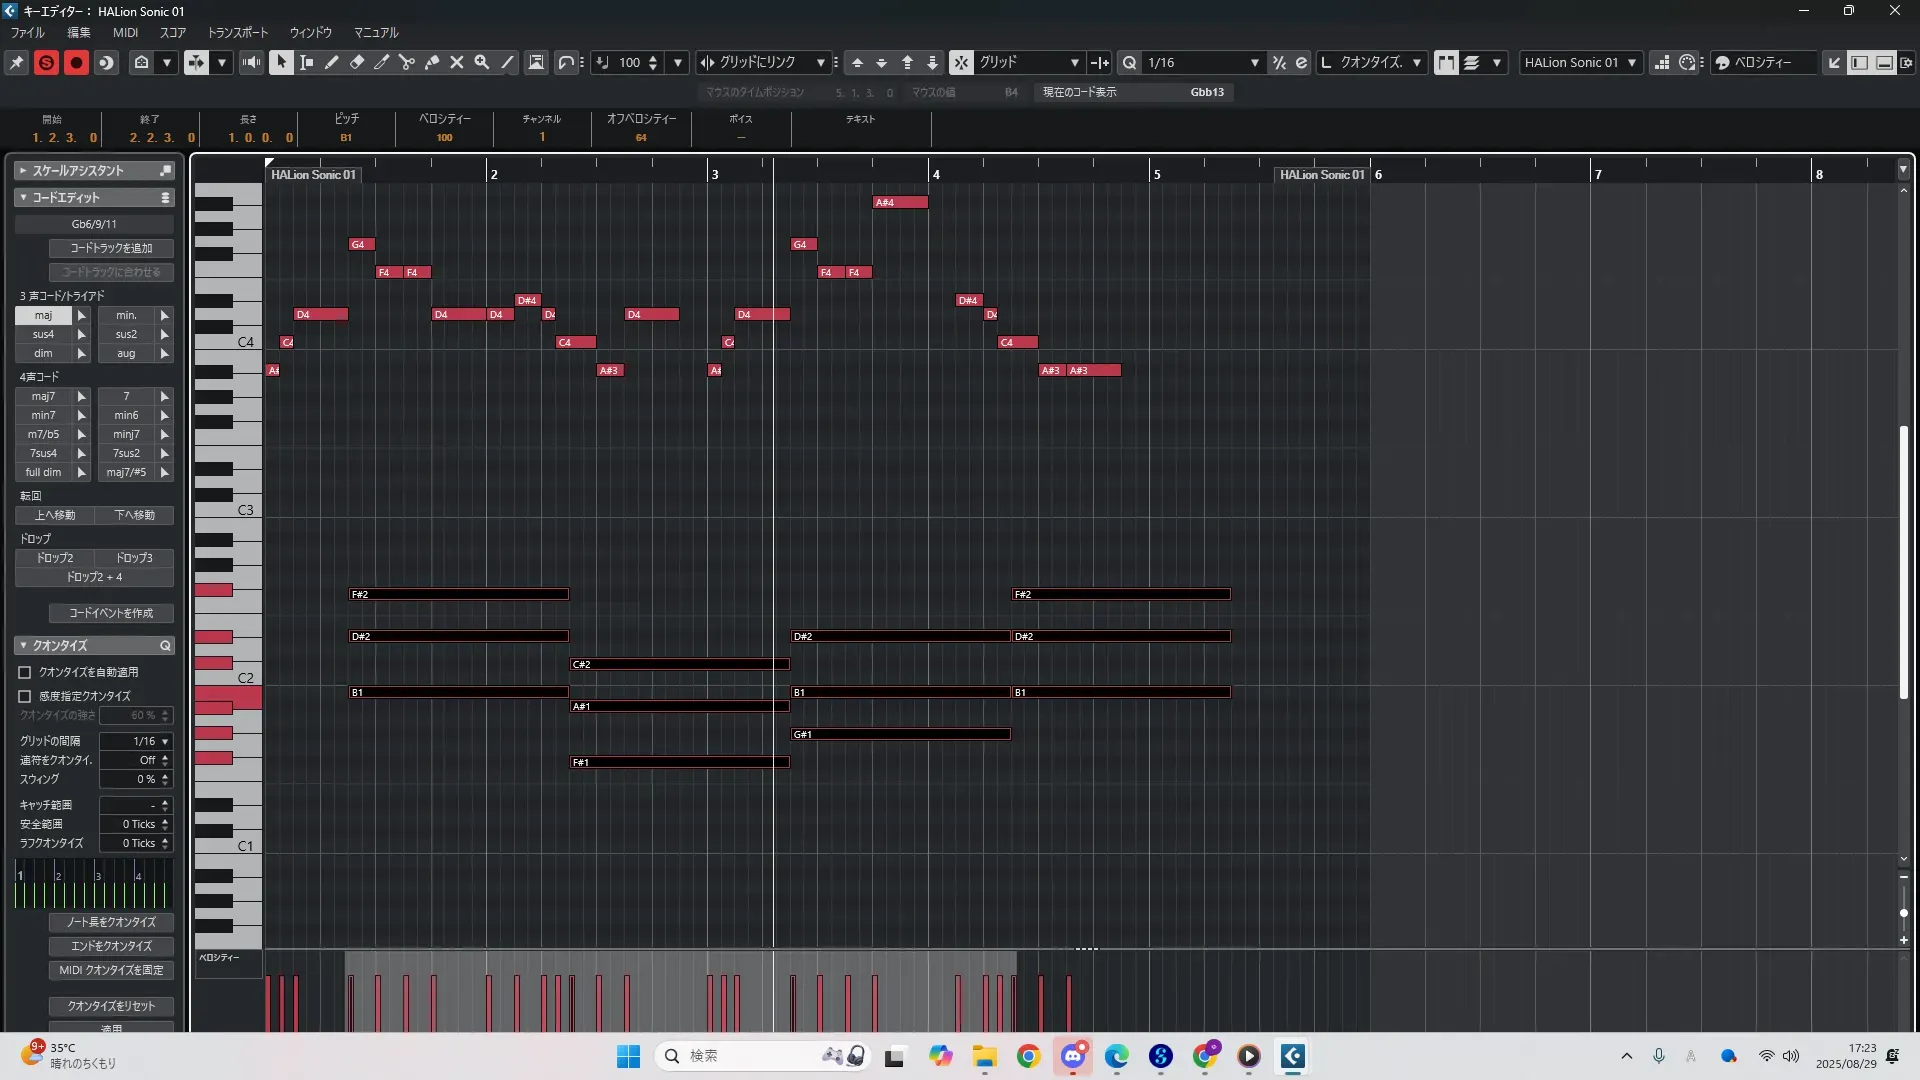Toggle acoustic feedback speaker icon
The image size is (1920, 1080).
click(x=251, y=62)
